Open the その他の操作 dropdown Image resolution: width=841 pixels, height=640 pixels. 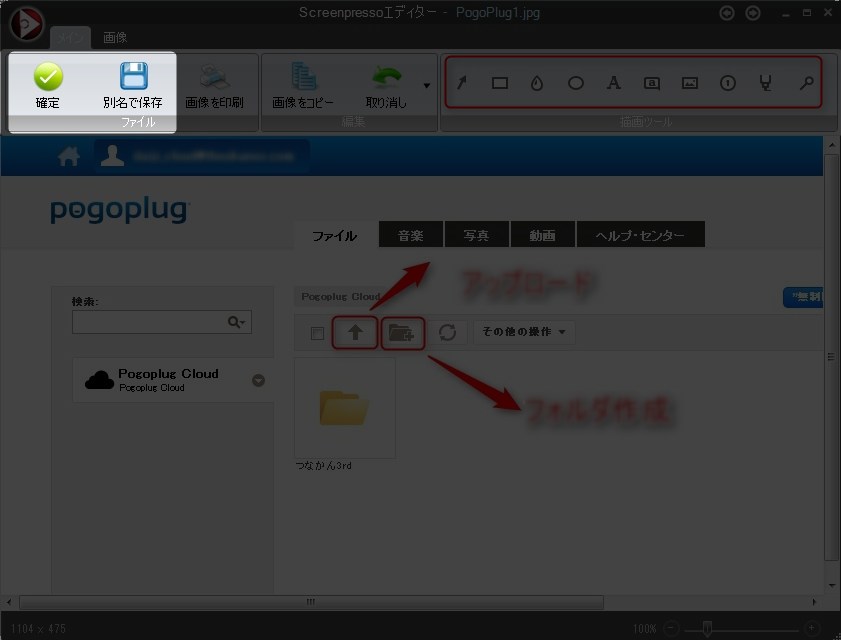pyautogui.click(x=524, y=332)
